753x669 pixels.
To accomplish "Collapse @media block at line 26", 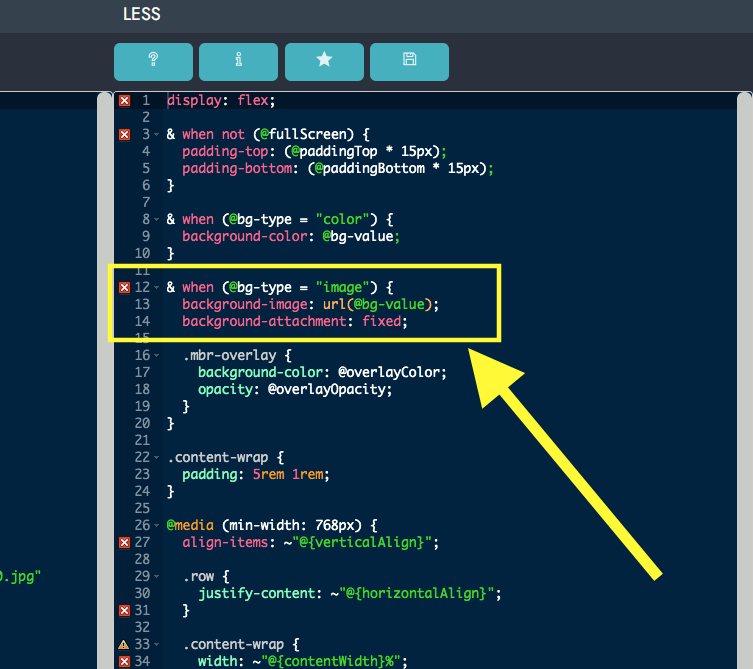I will coord(157,526).
